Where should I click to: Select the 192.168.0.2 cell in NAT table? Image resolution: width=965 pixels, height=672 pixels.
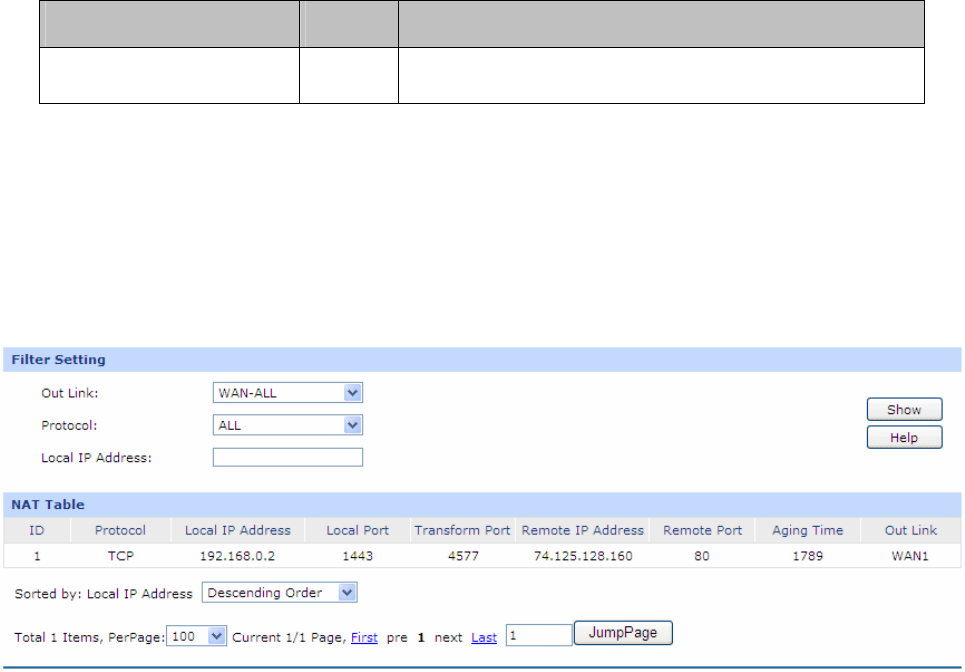237,556
